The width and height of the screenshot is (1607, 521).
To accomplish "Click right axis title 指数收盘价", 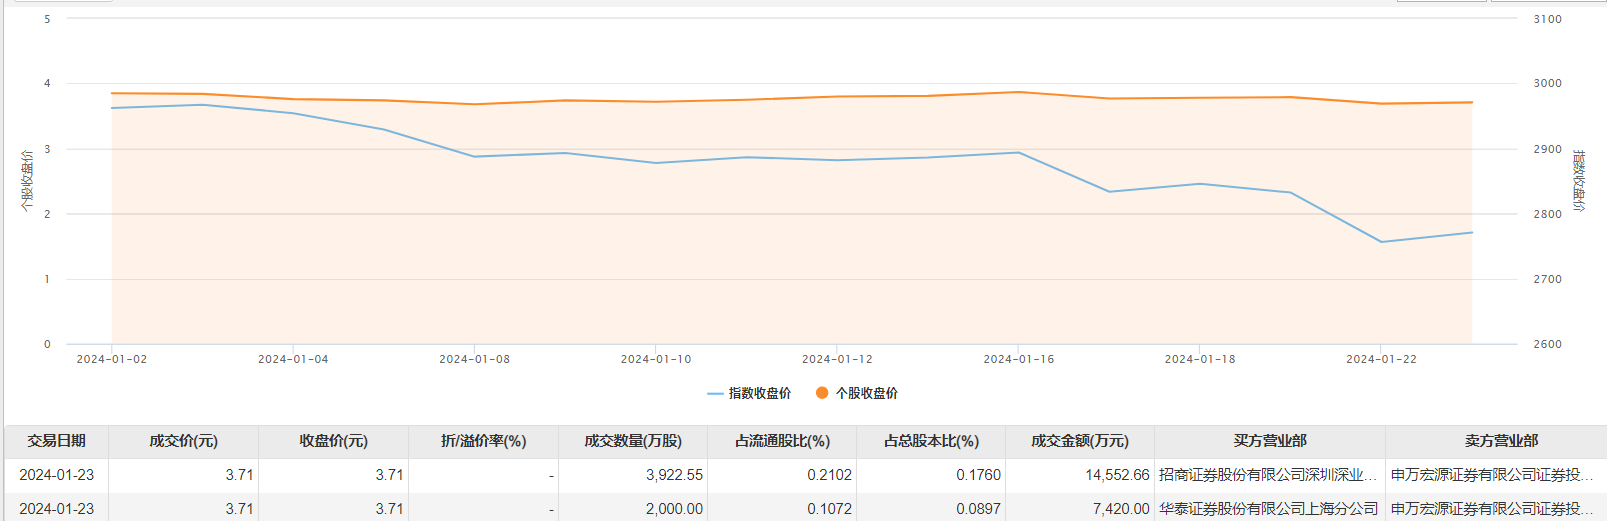I will point(1579,181).
